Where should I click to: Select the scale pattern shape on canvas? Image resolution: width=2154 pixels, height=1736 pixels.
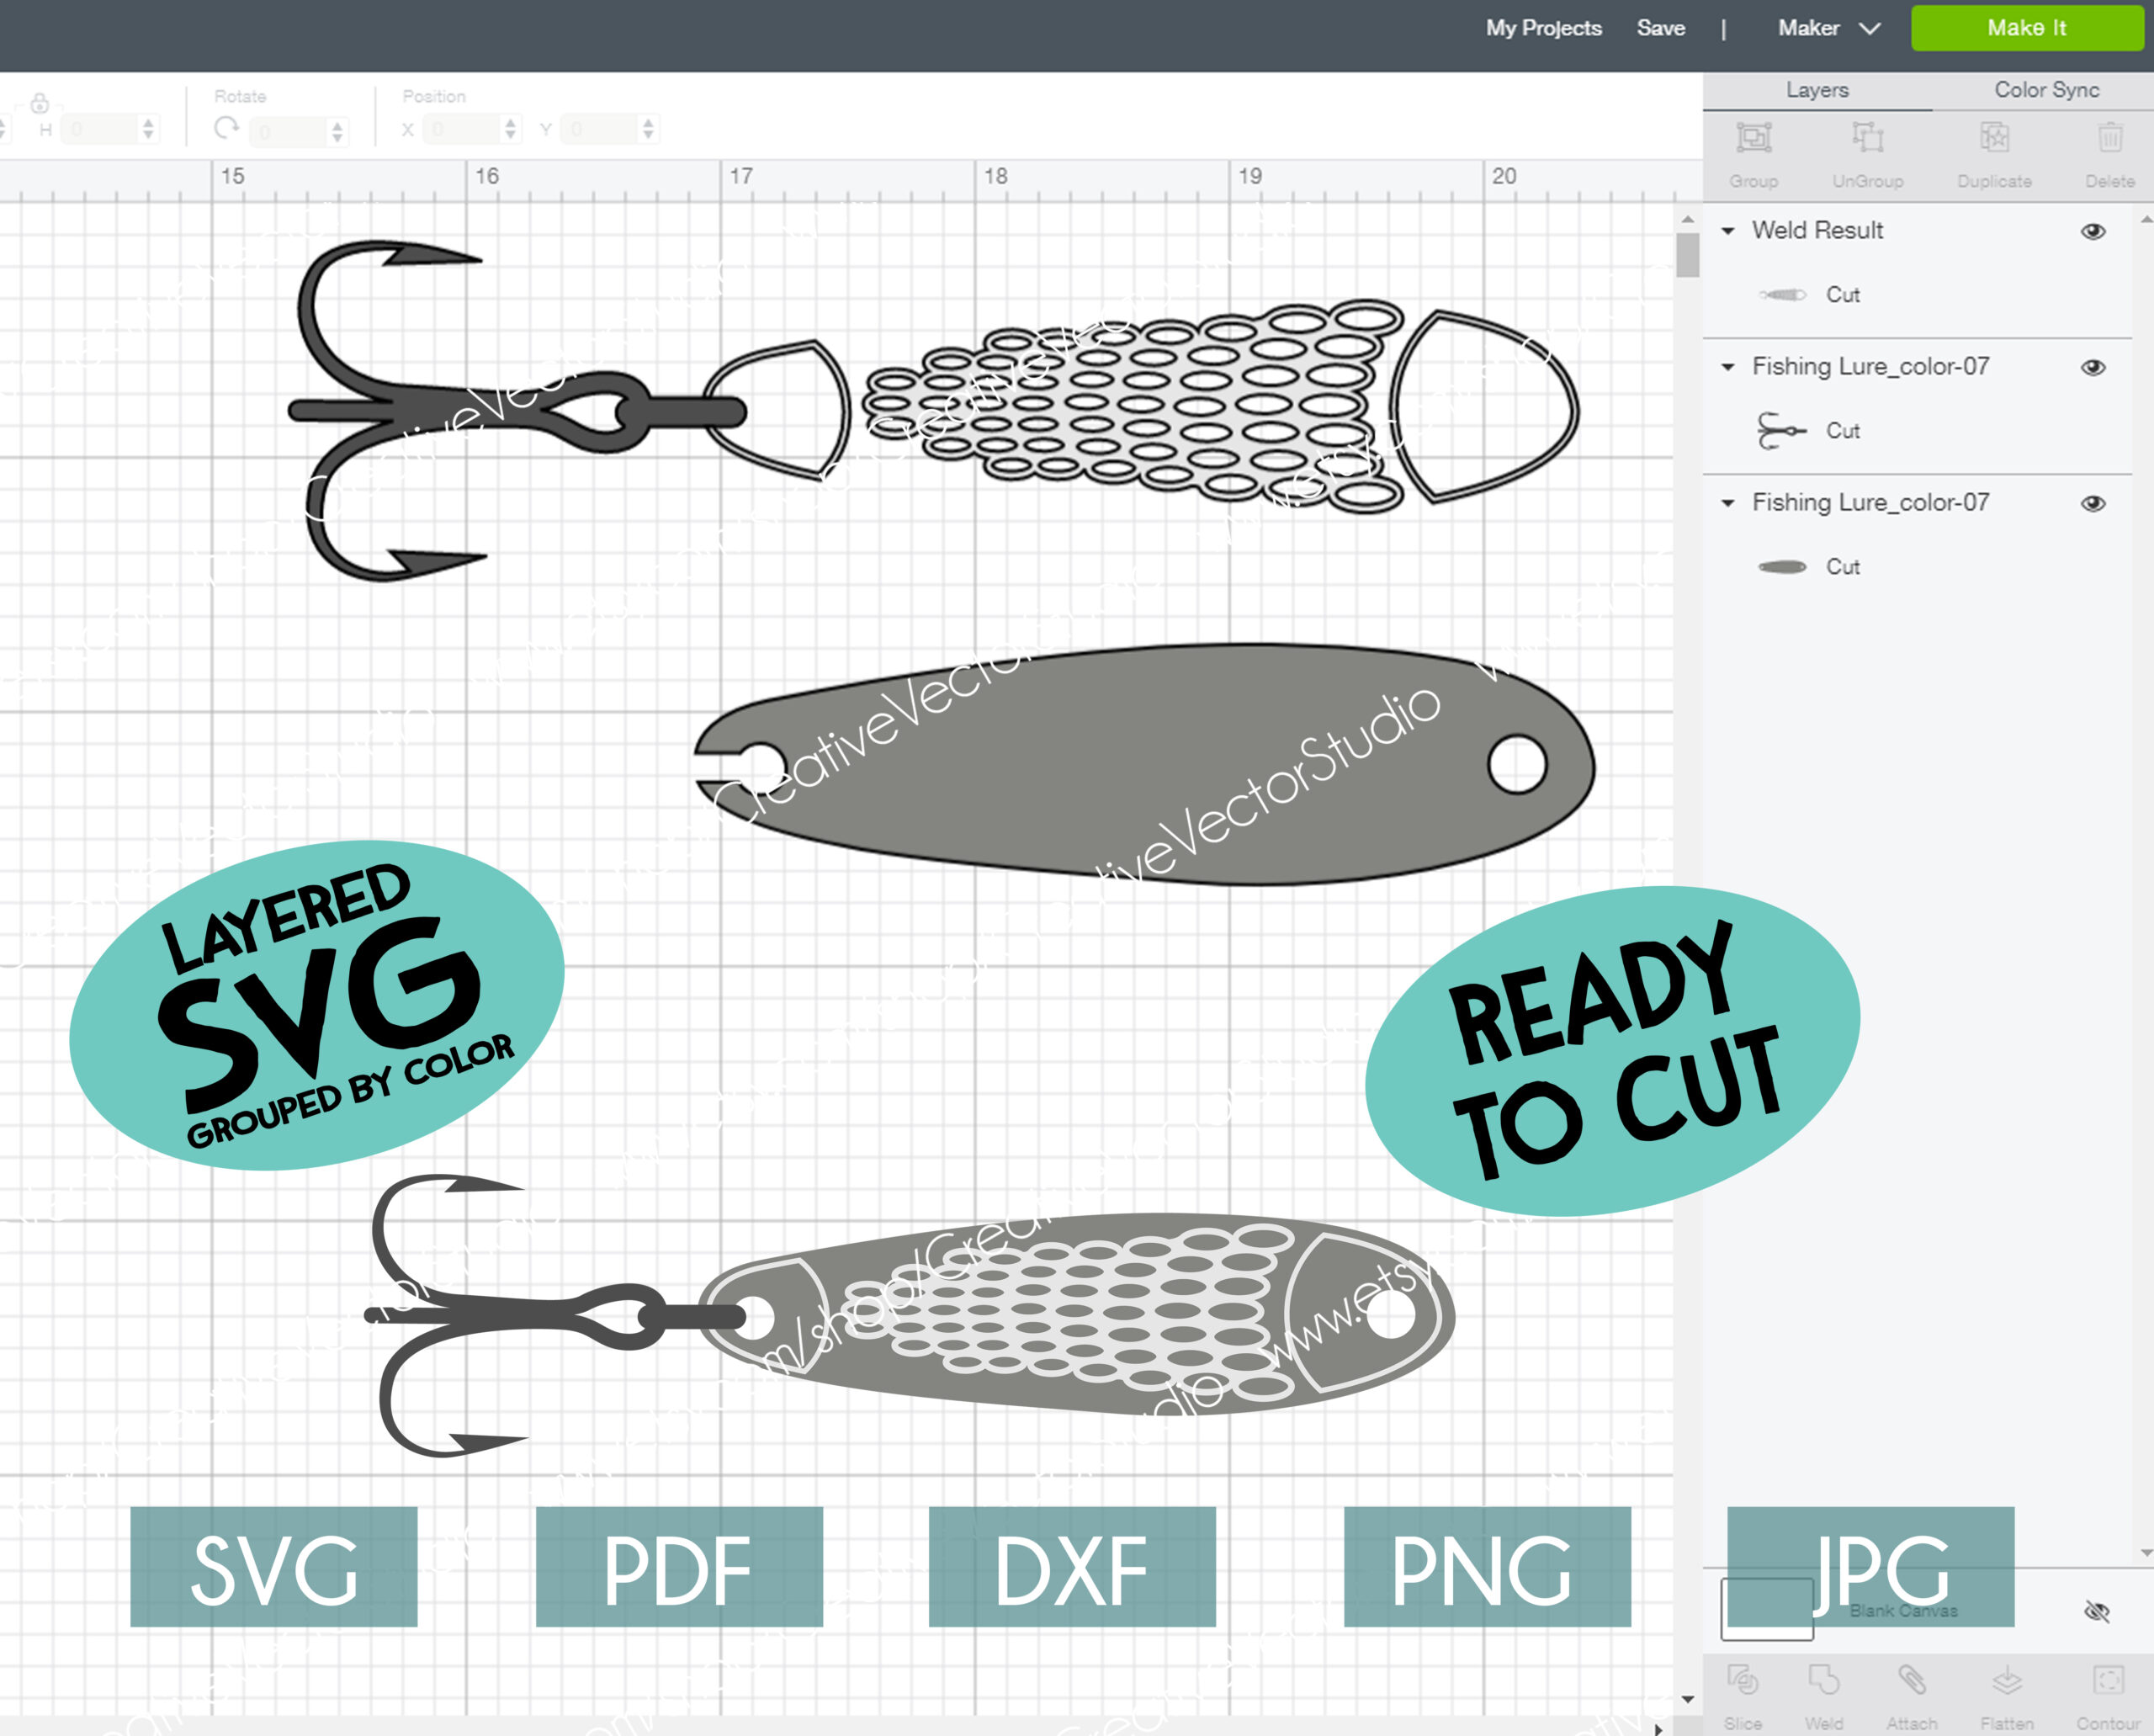pyautogui.click(x=1134, y=408)
